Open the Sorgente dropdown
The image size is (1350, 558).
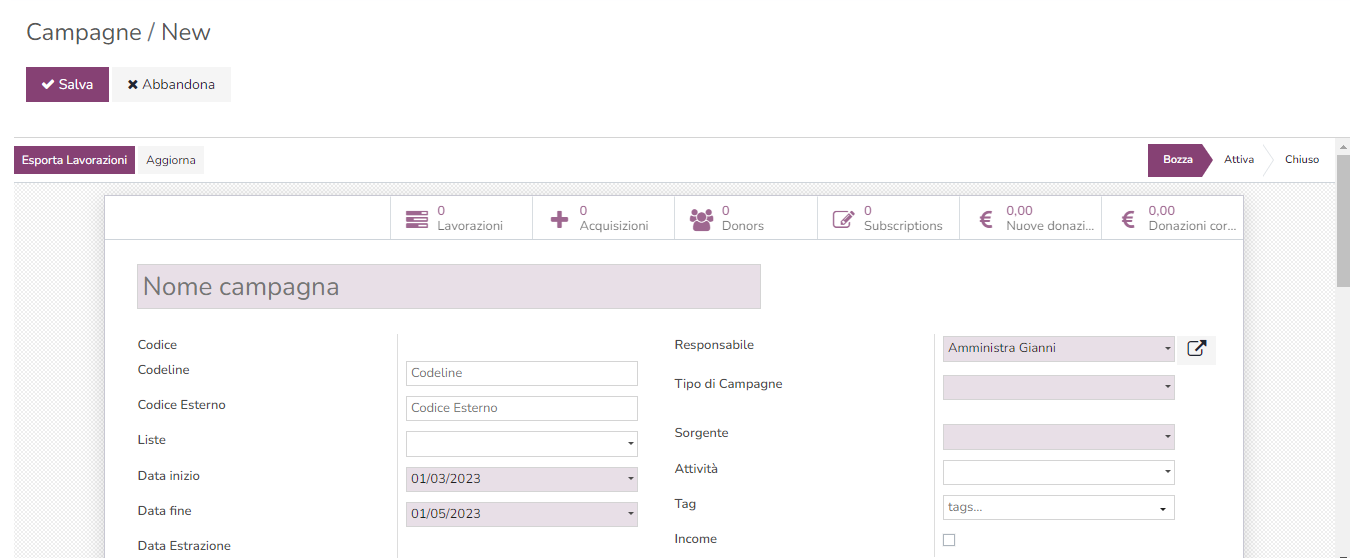point(1058,437)
